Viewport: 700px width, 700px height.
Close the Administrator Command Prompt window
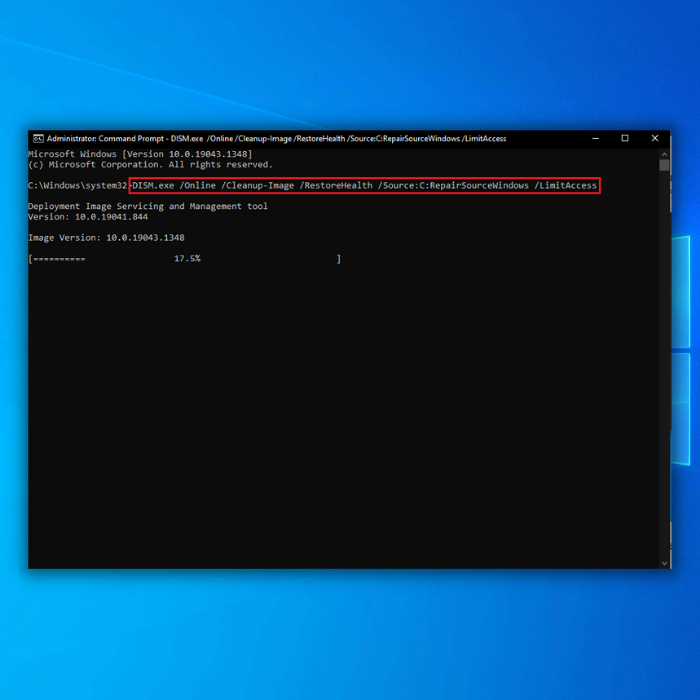(x=655, y=138)
